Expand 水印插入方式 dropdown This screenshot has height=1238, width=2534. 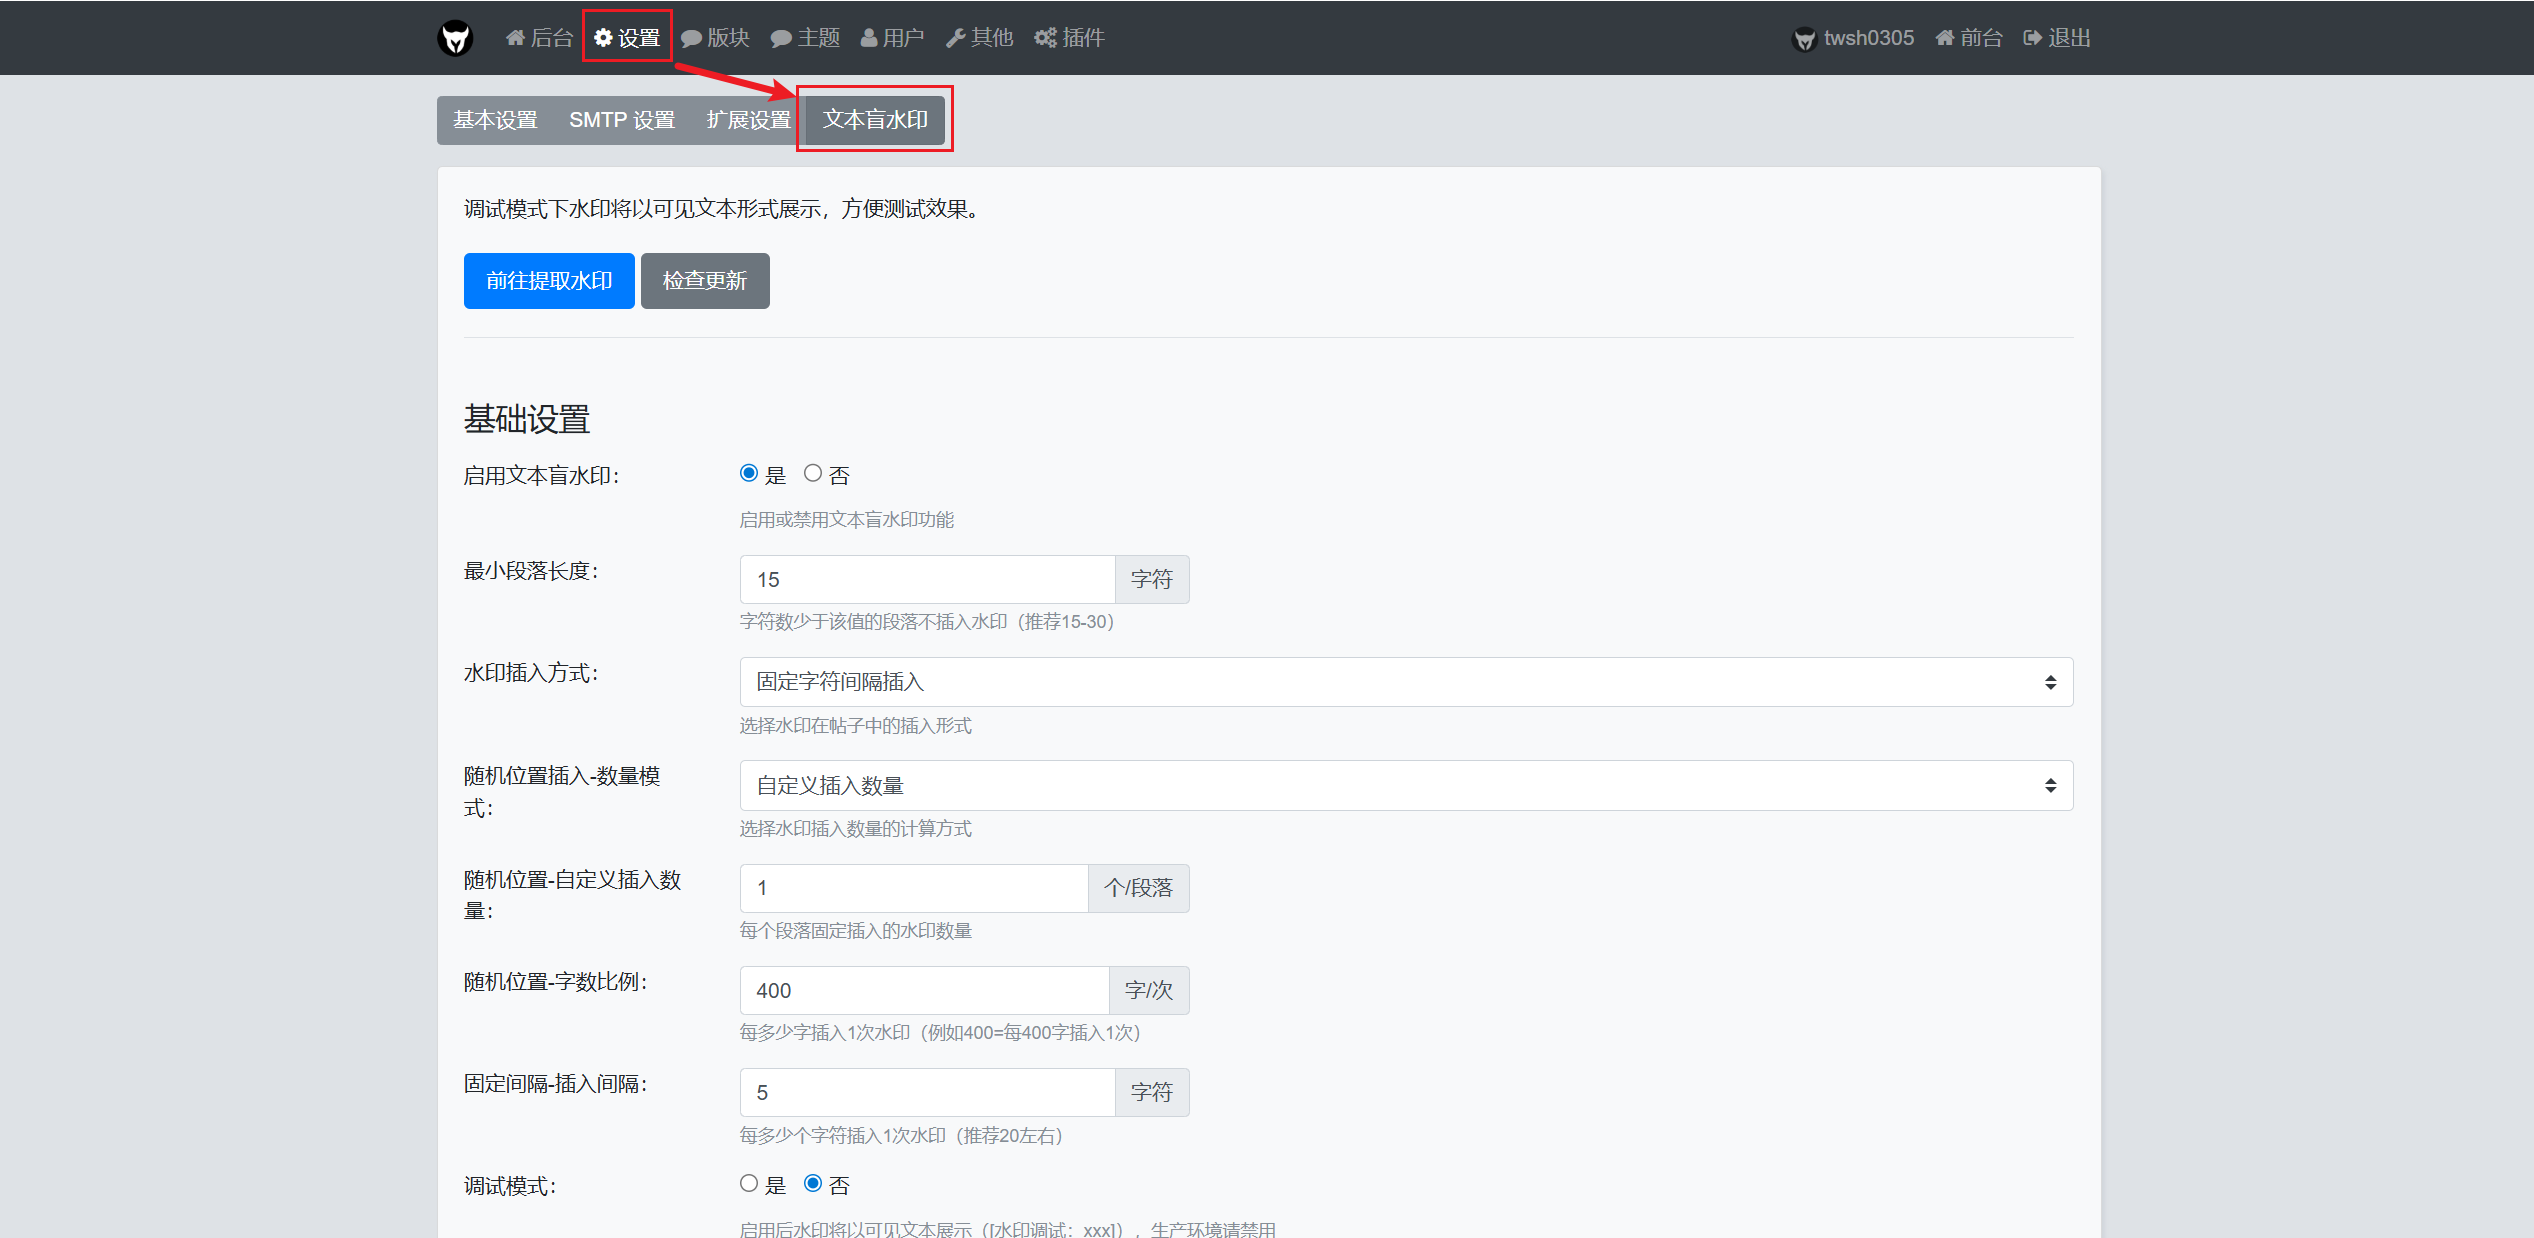tap(1405, 682)
